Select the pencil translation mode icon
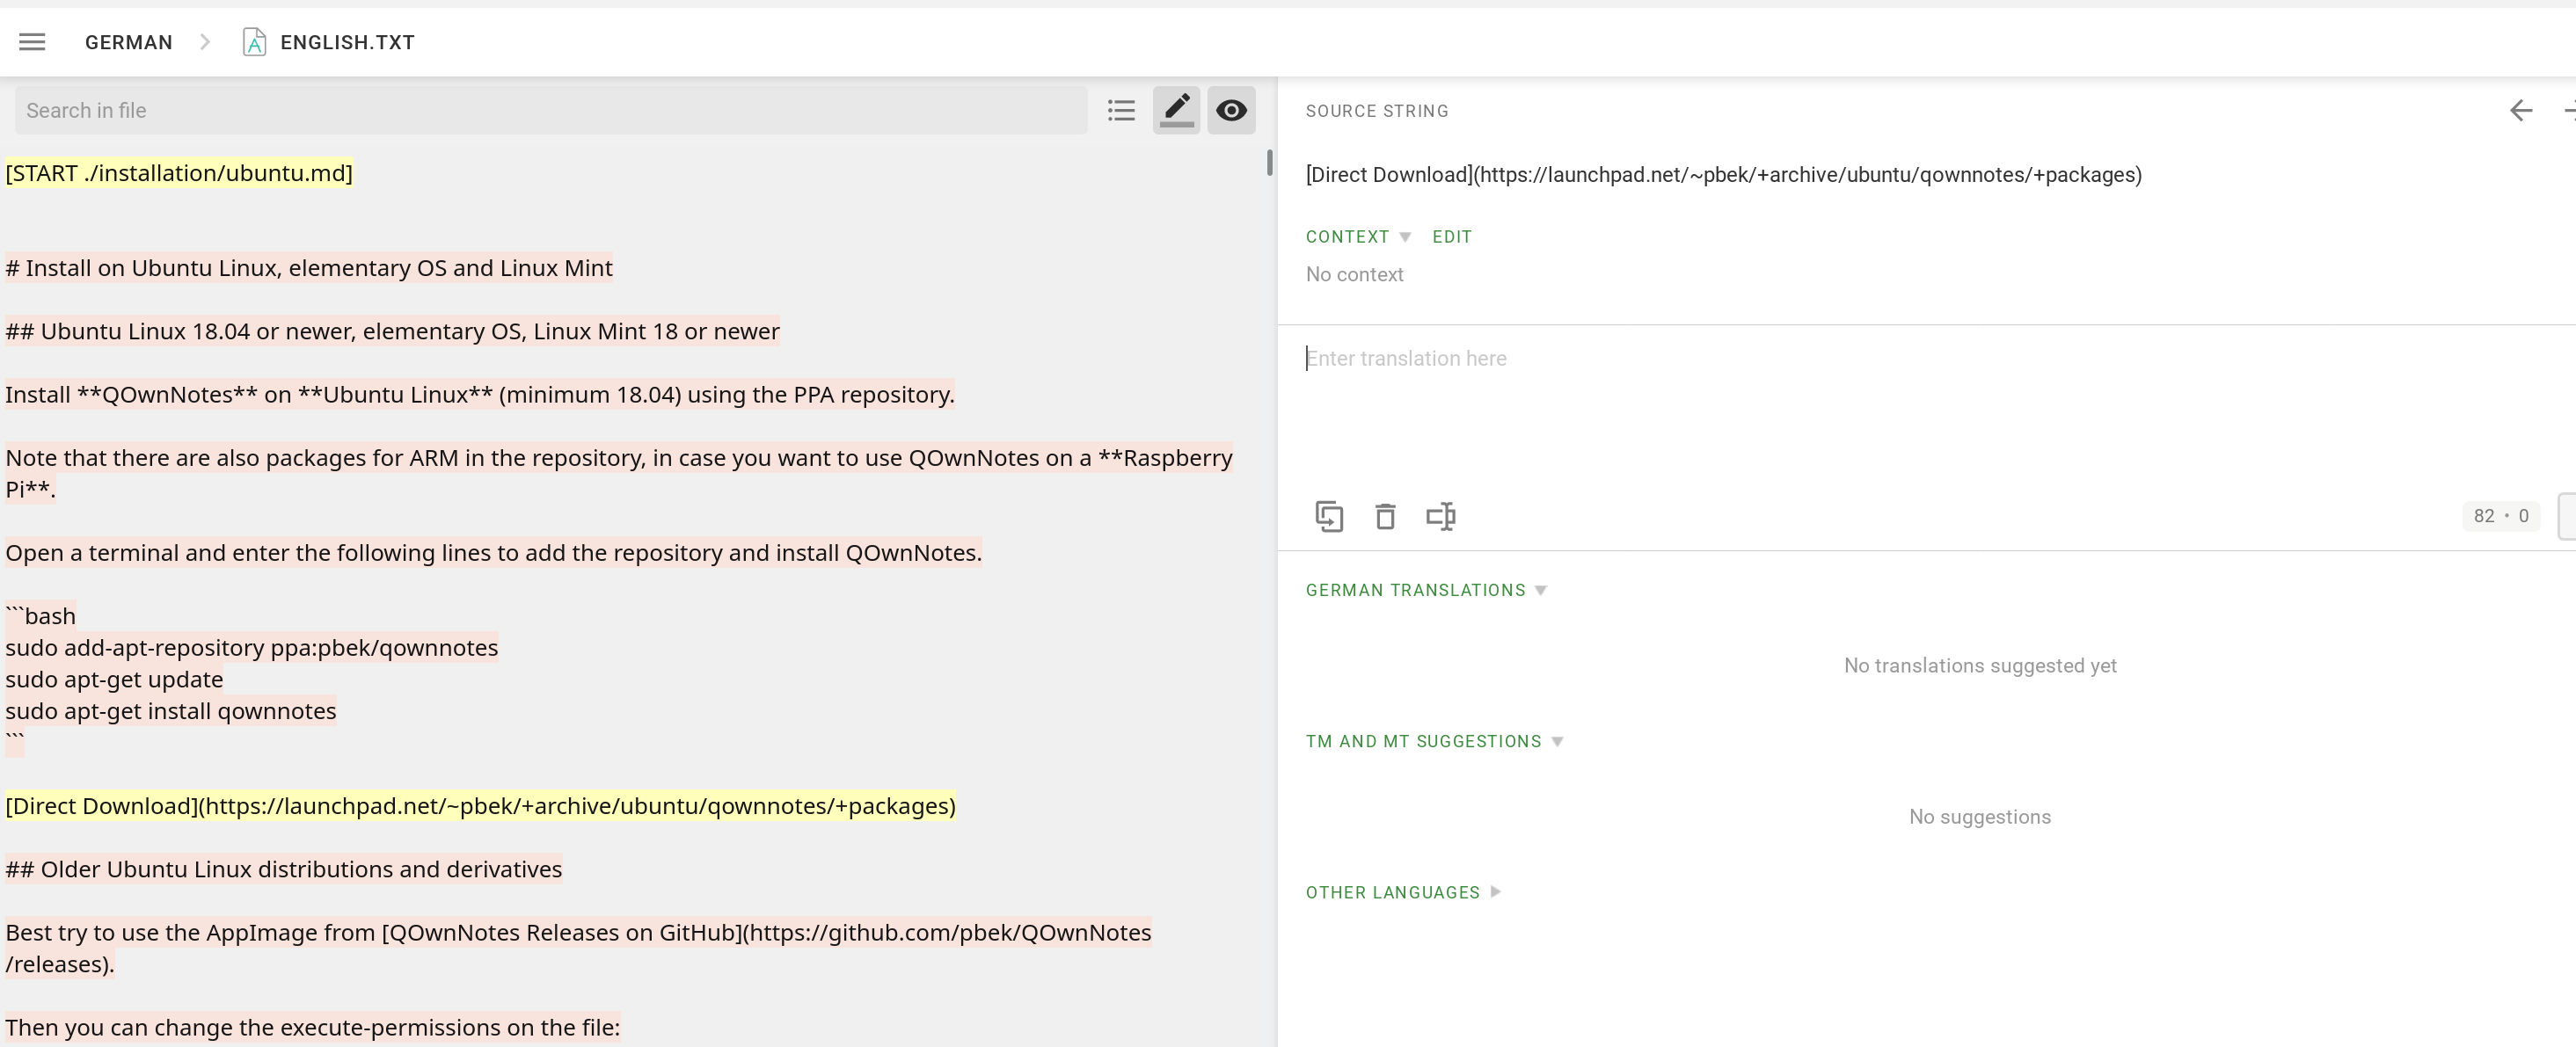The height and width of the screenshot is (1047, 2576). point(1176,110)
